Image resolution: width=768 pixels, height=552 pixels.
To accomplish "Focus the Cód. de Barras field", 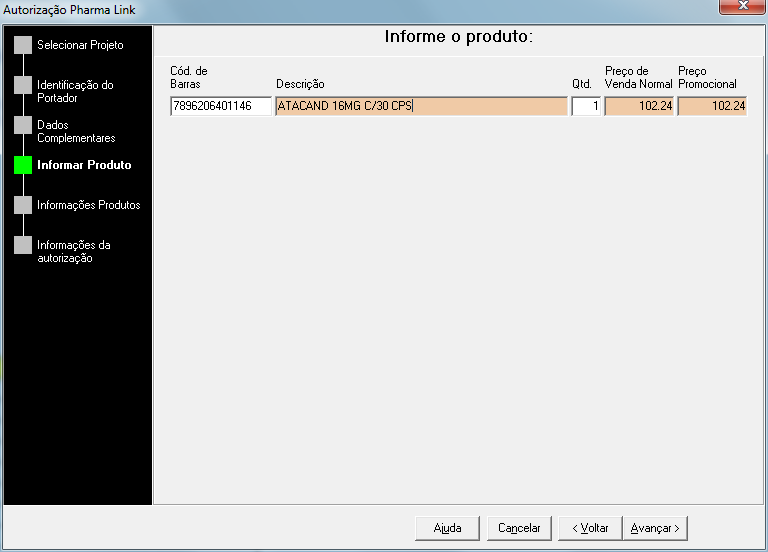I will (221, 106).
